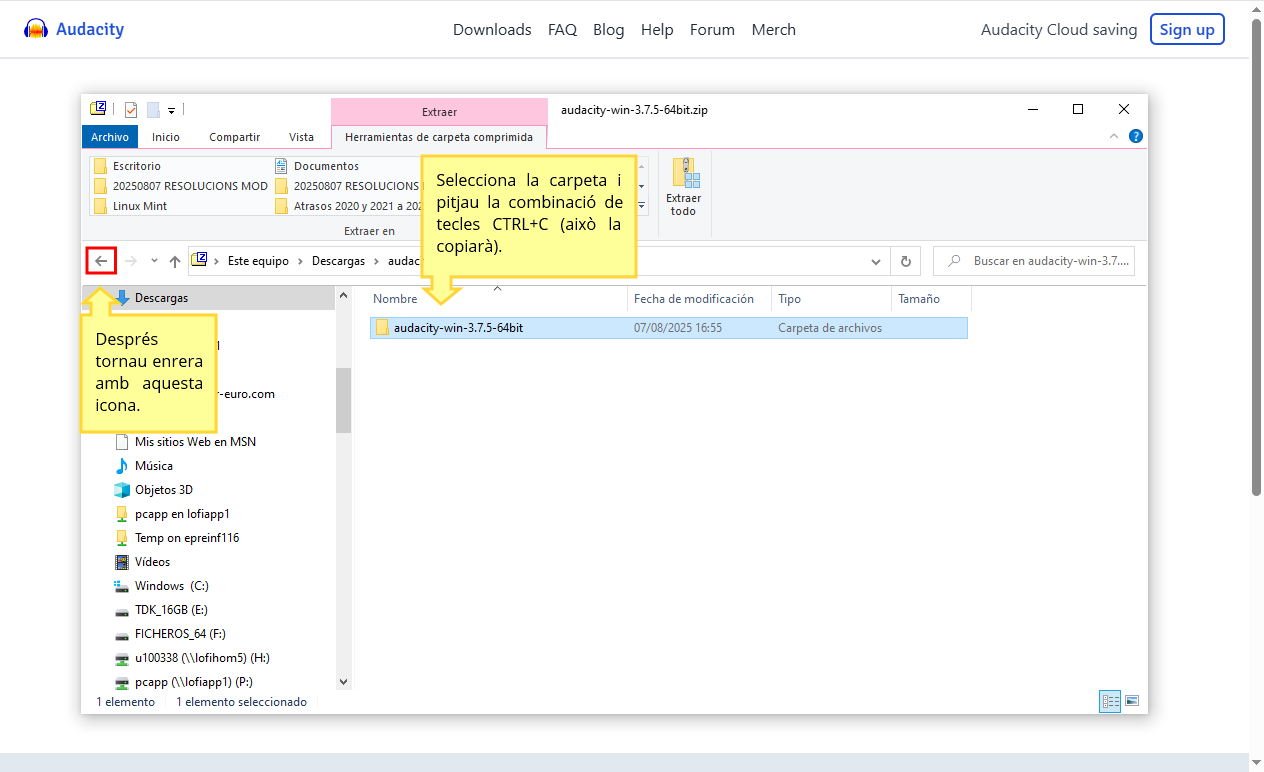Click the new folder icon in quick access toolbar
The height and width of the screenshot is (772, 1264).
[x=153, y=110]
